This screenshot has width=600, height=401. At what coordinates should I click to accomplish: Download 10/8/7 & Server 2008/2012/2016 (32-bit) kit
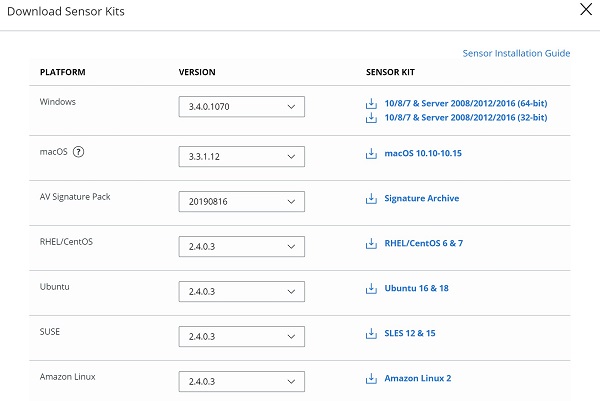[466, 117]
